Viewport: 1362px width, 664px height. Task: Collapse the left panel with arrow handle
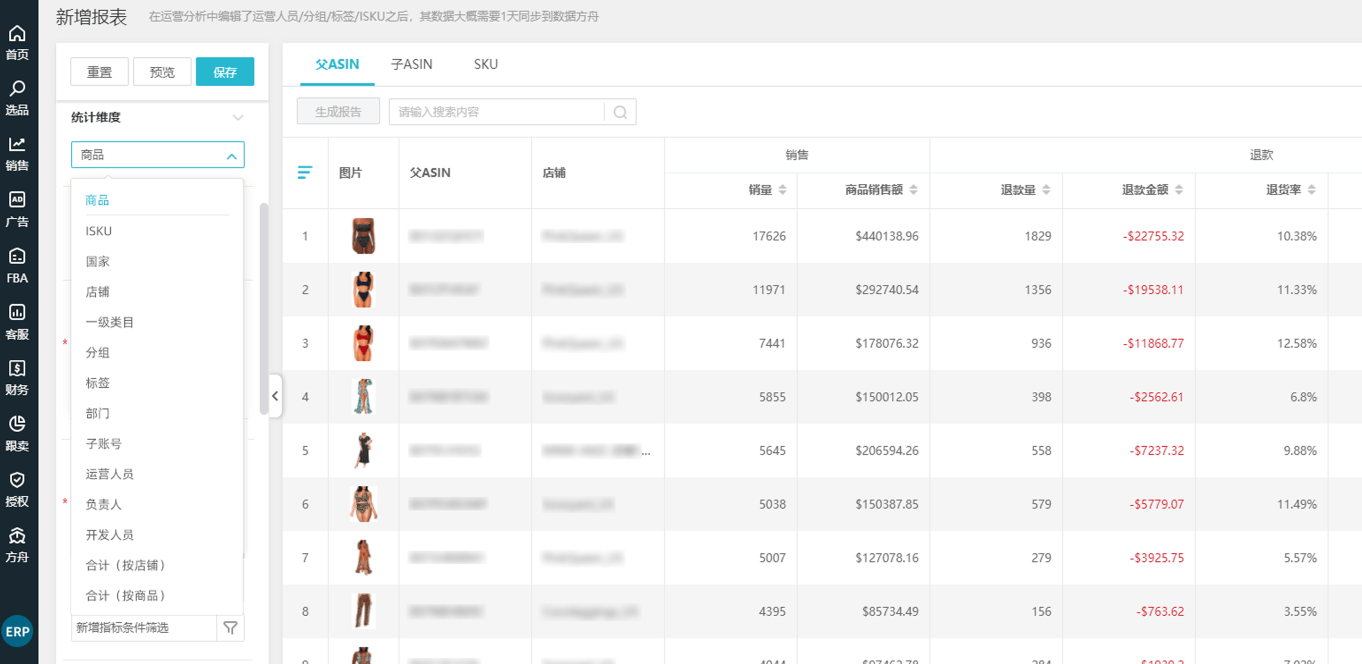coord(275,396)
